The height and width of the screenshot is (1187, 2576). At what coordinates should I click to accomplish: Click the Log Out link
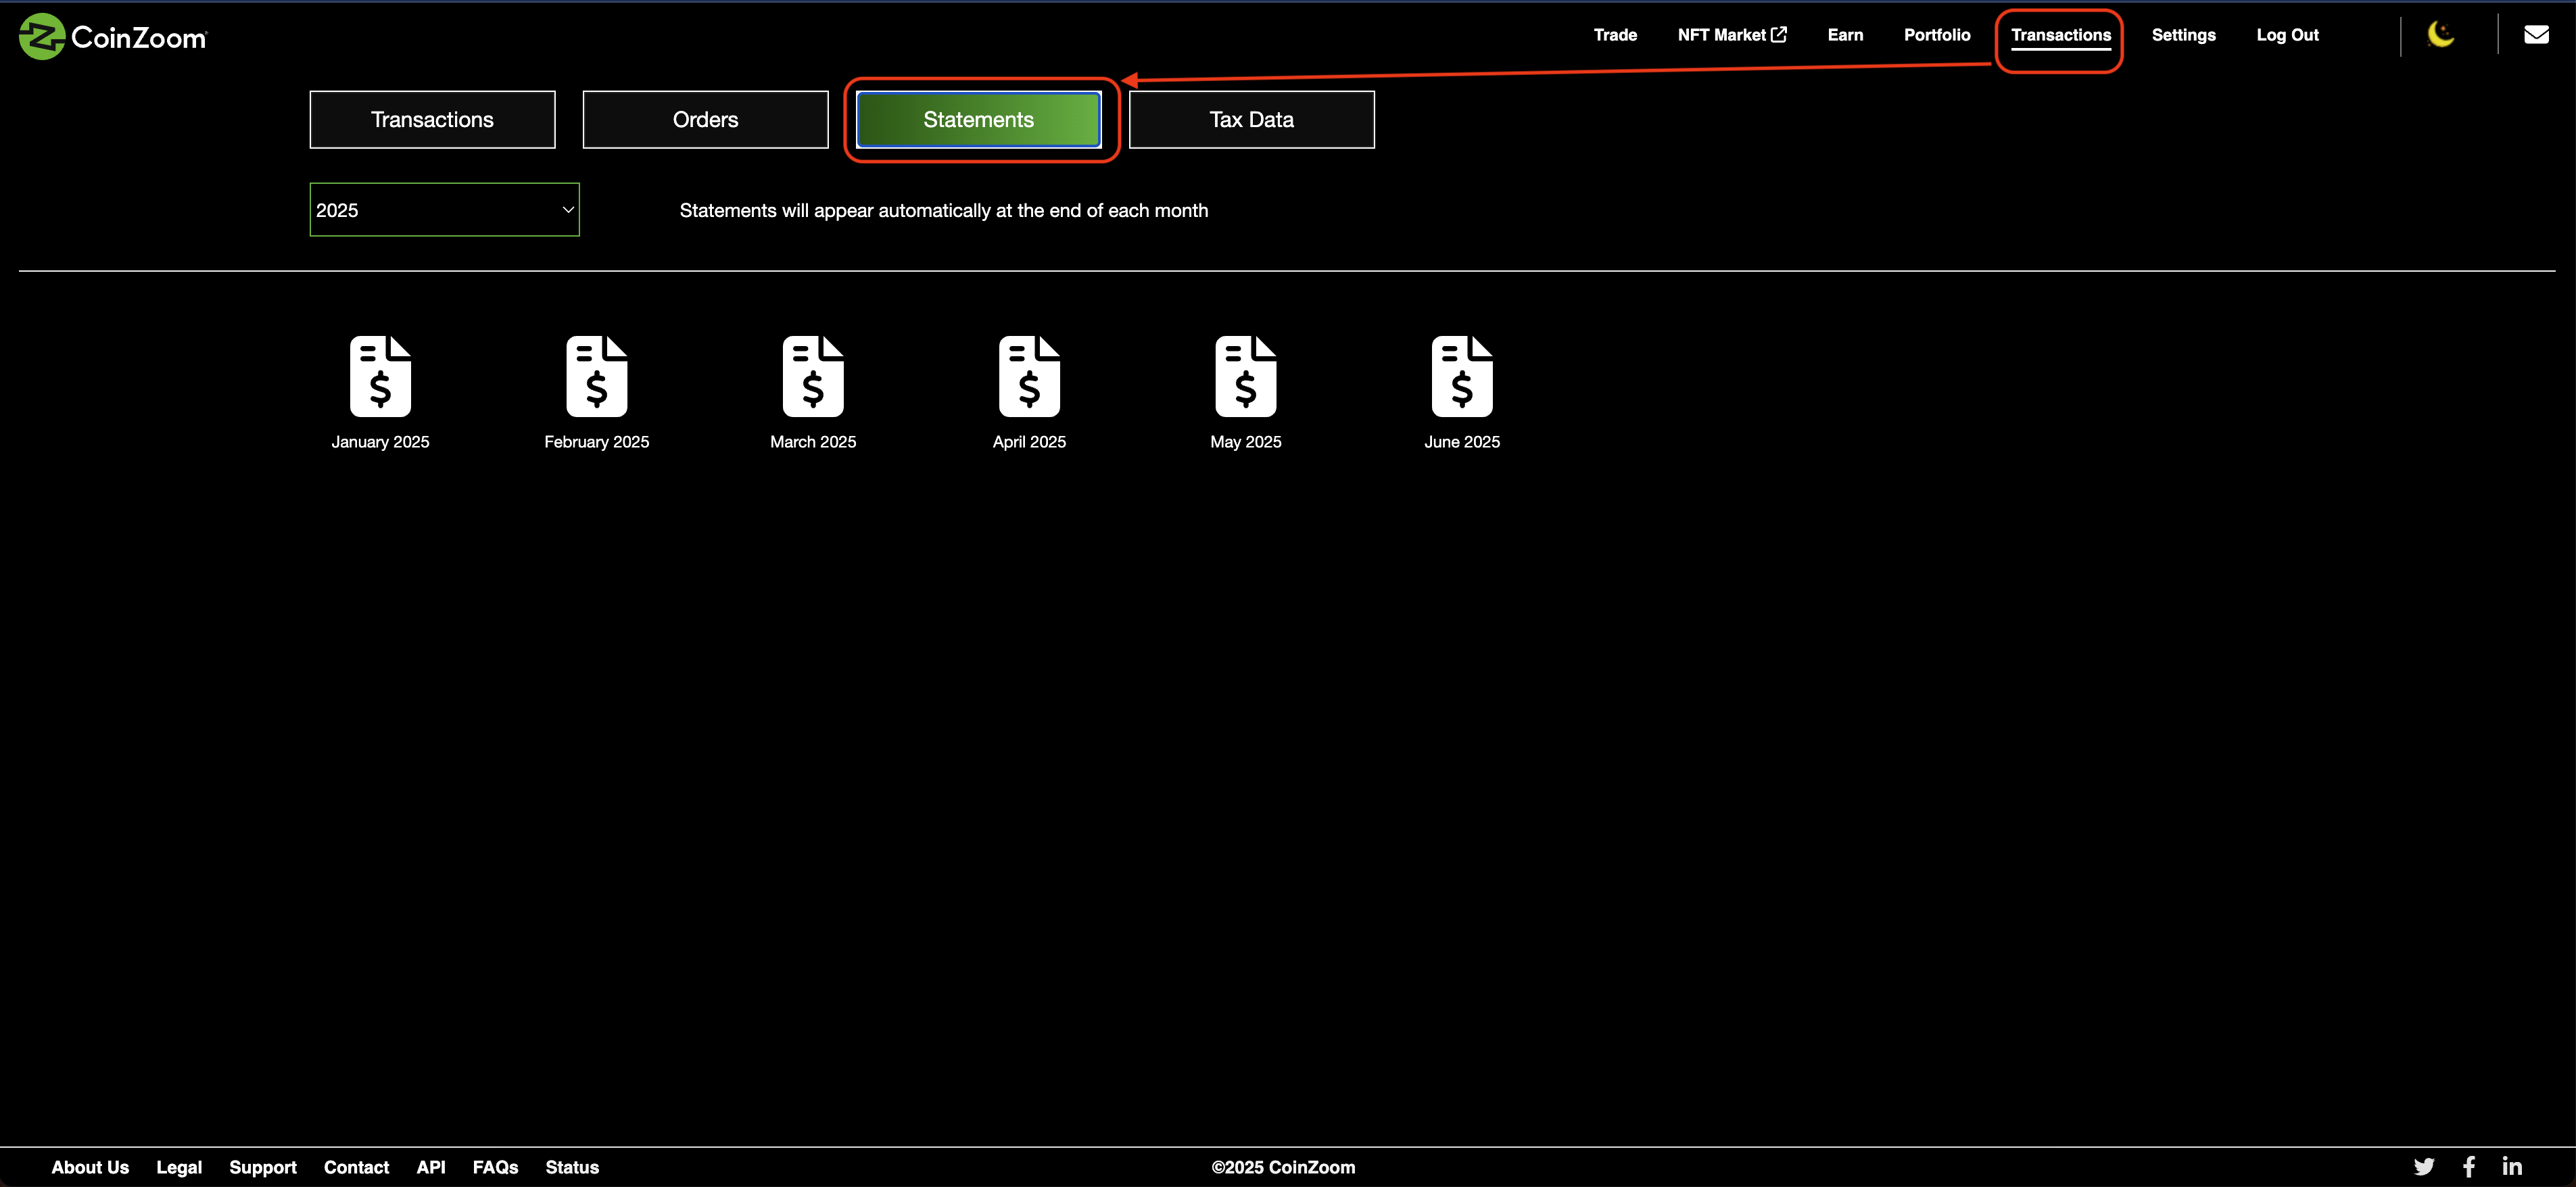(x=2286, y=35)
